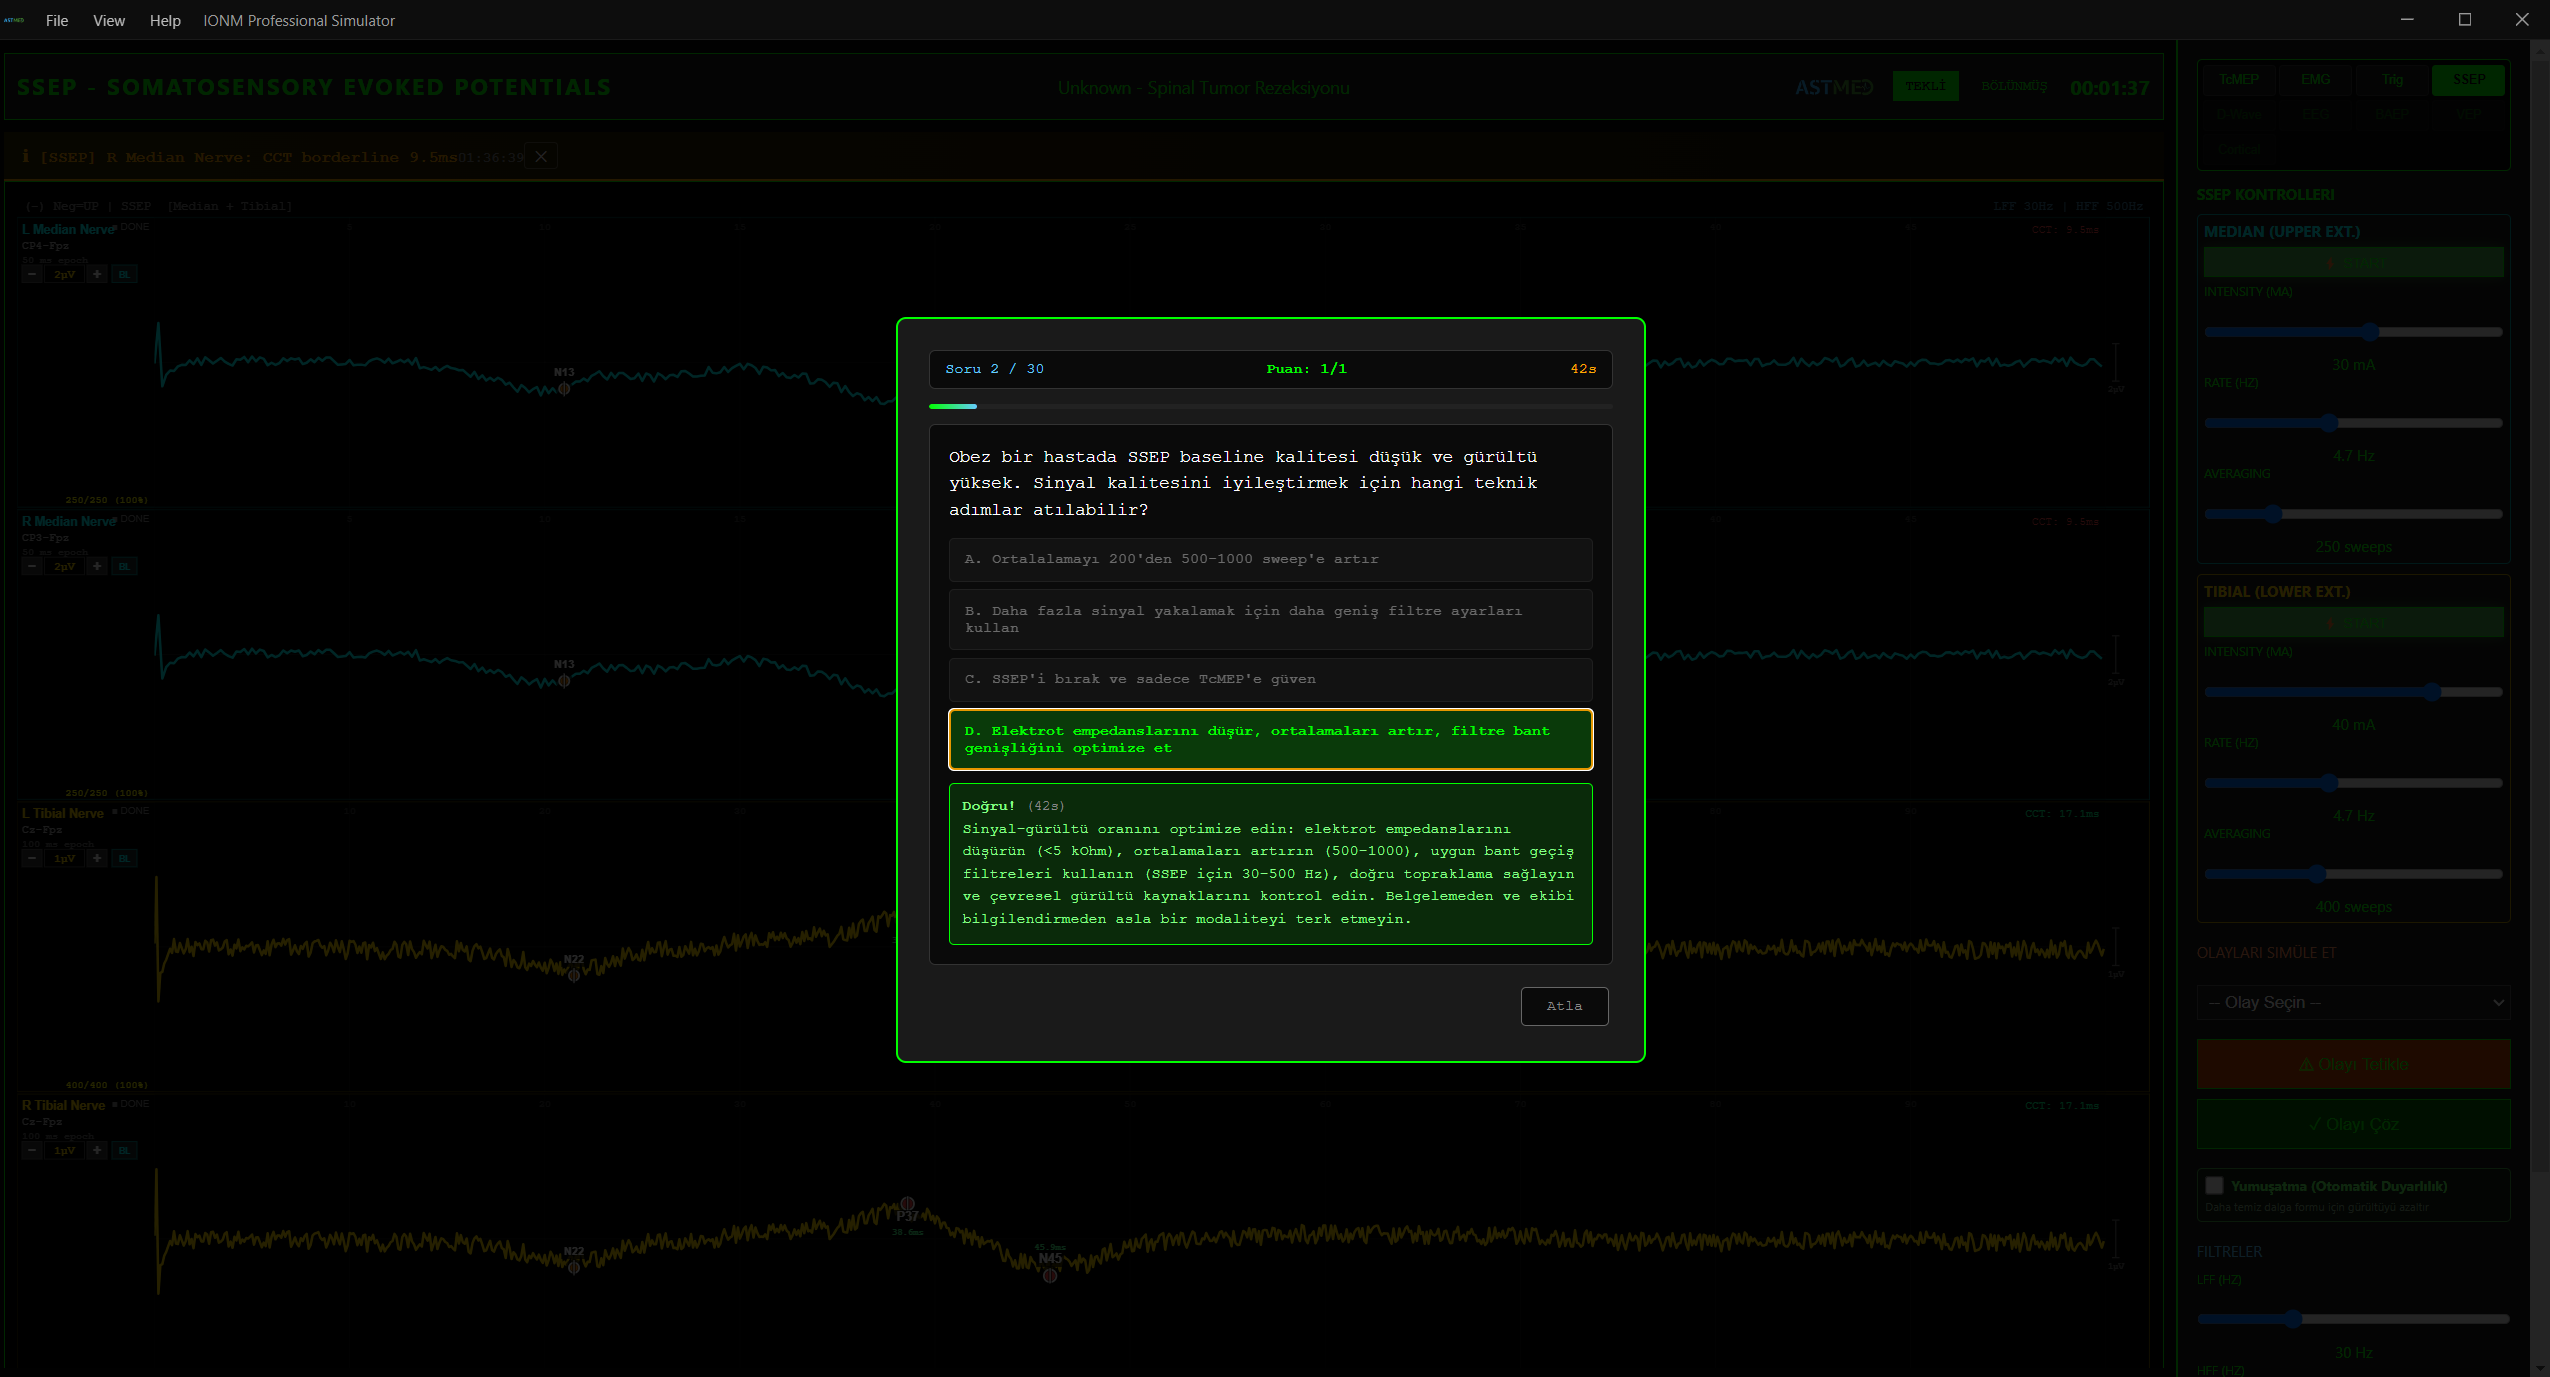
Task: Adjust Median intensity slider
Action: click(x=2370, y=332)
